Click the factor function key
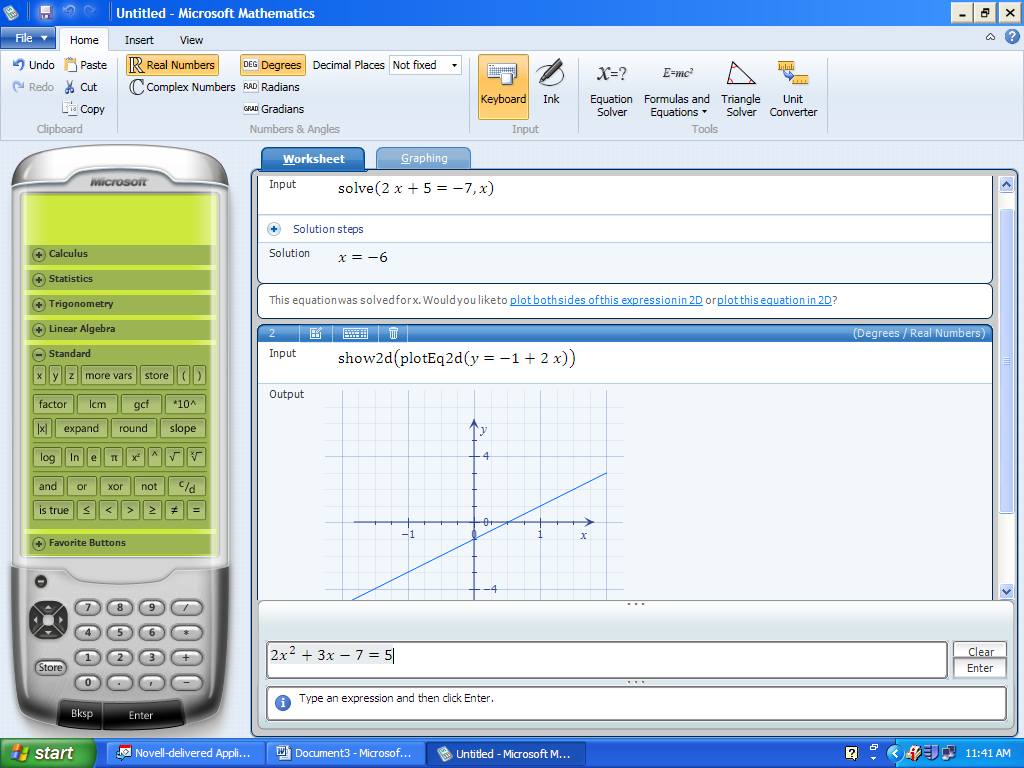Image resolution: width=1024 pixels, height=768 pixels. pos(53,404)
